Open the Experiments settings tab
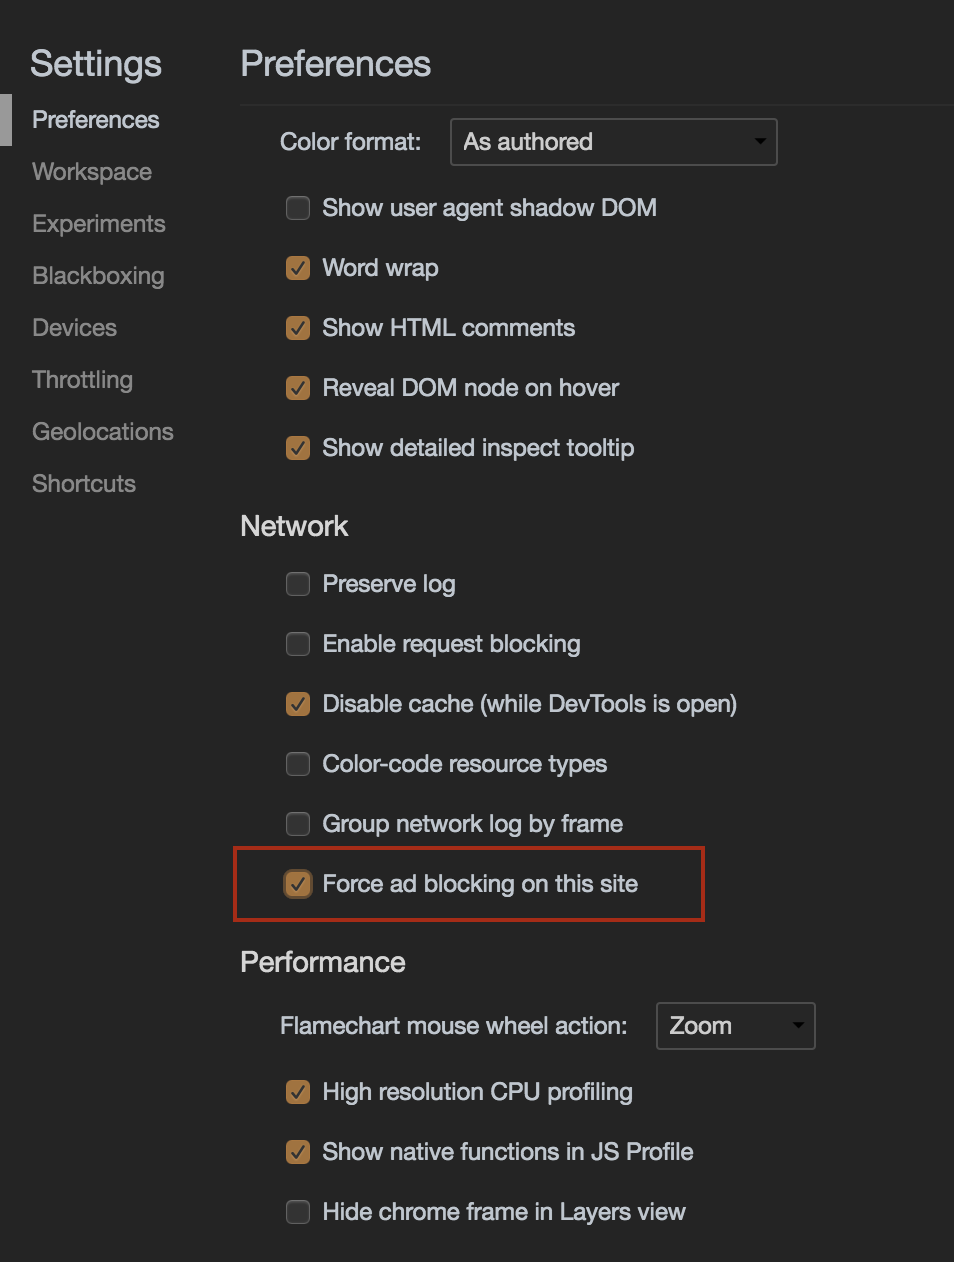 pyautogui.click(x=99, y=224)
